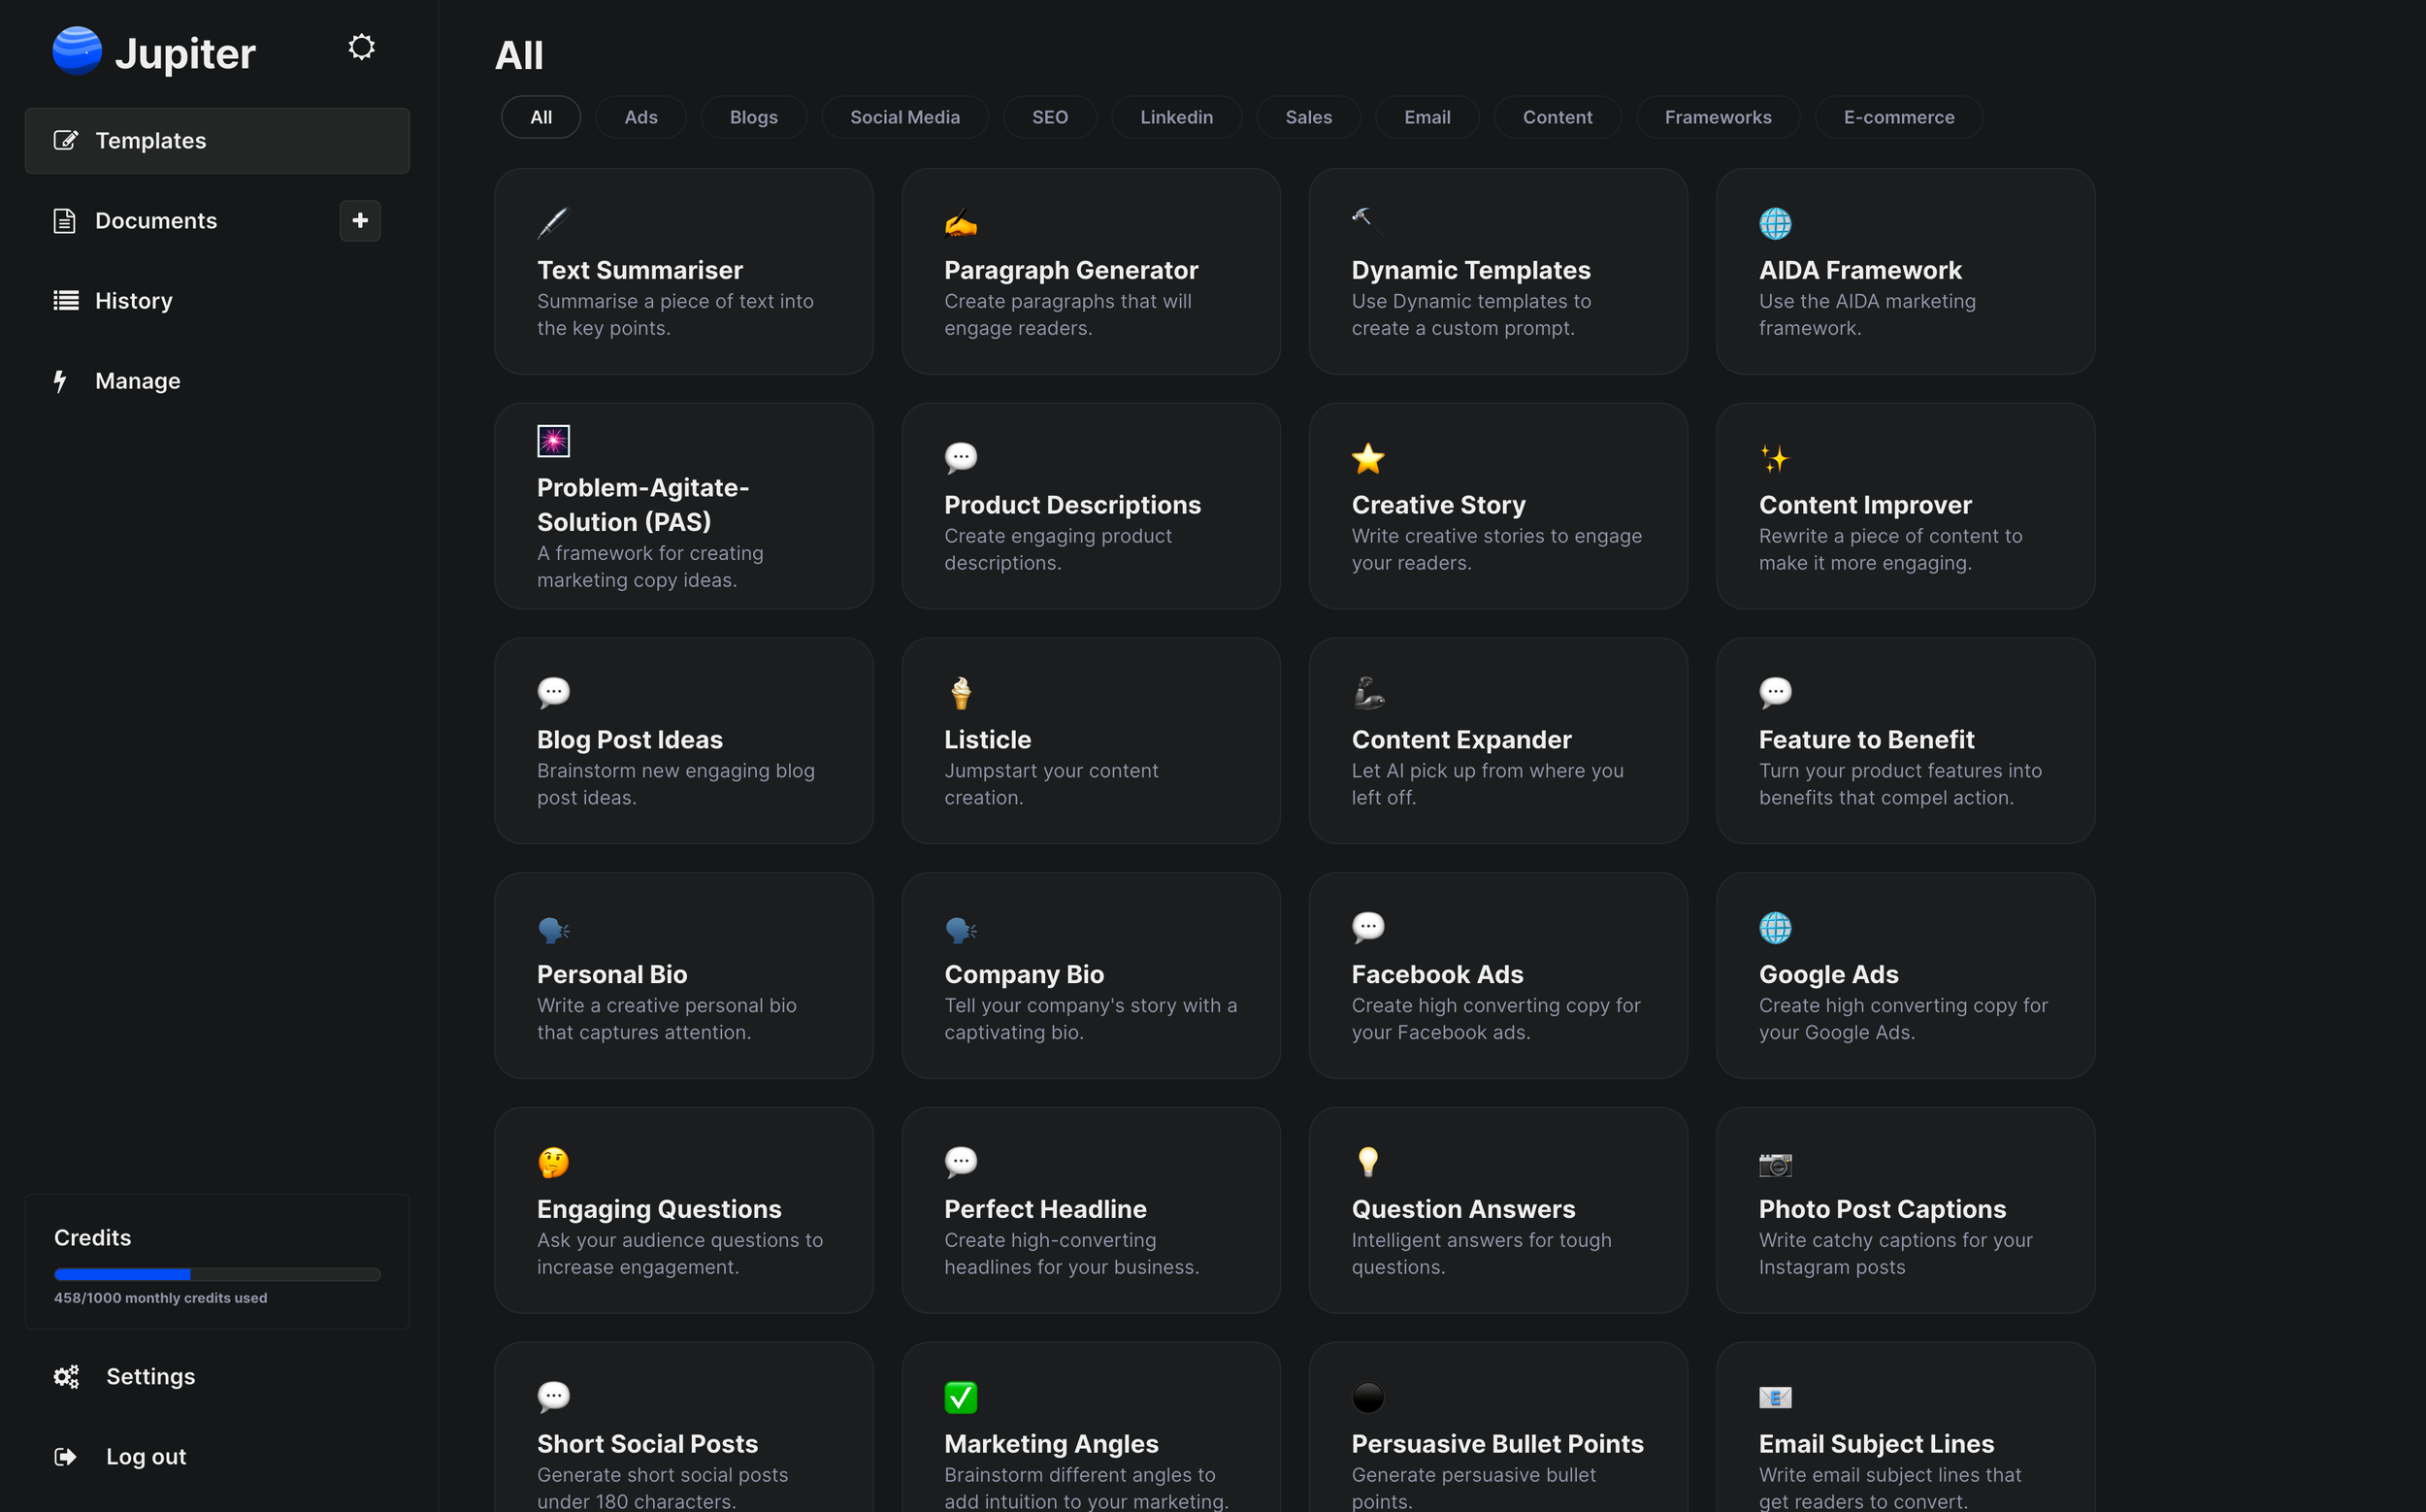Image resolution: width=2426 pixels, height=1512 pixels.
Task: Filter templates by E-commerce
Action: 1898,117
